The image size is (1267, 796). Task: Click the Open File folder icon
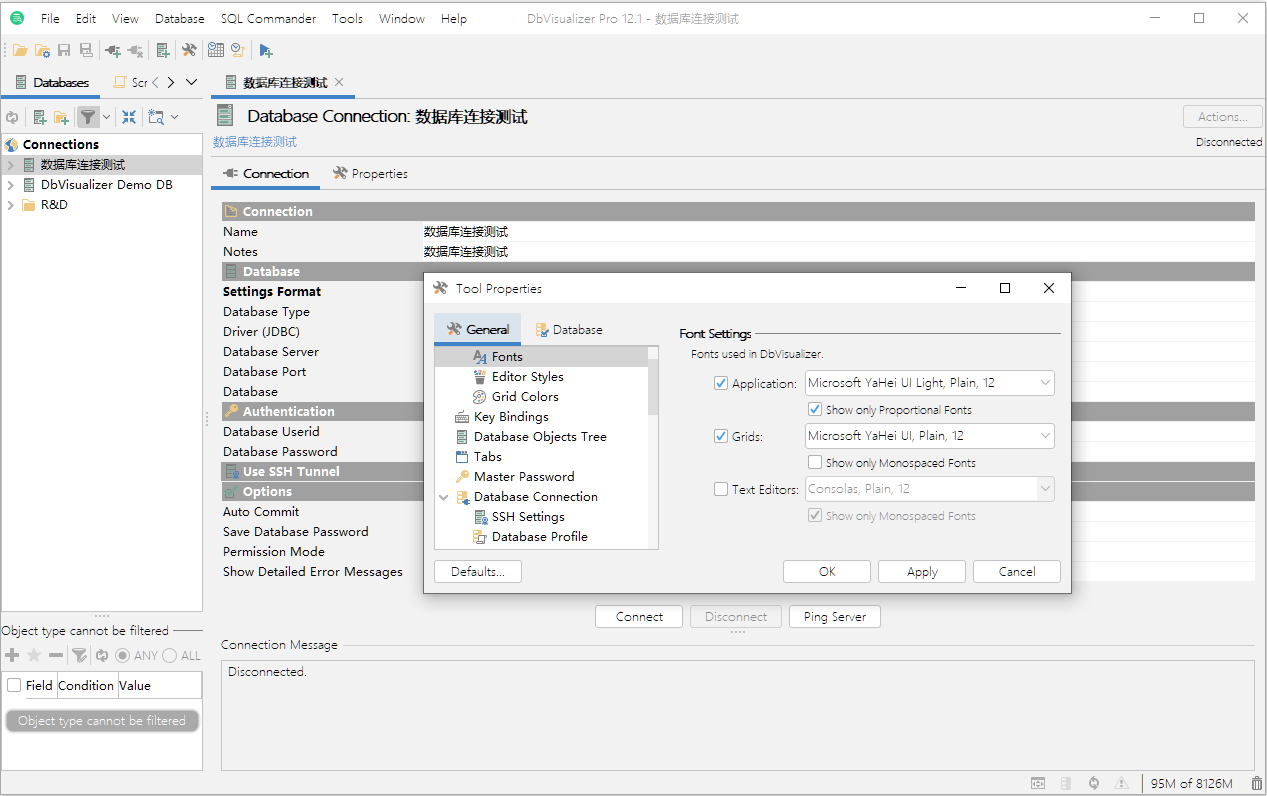pyautogui.click(x=20, y=50)
